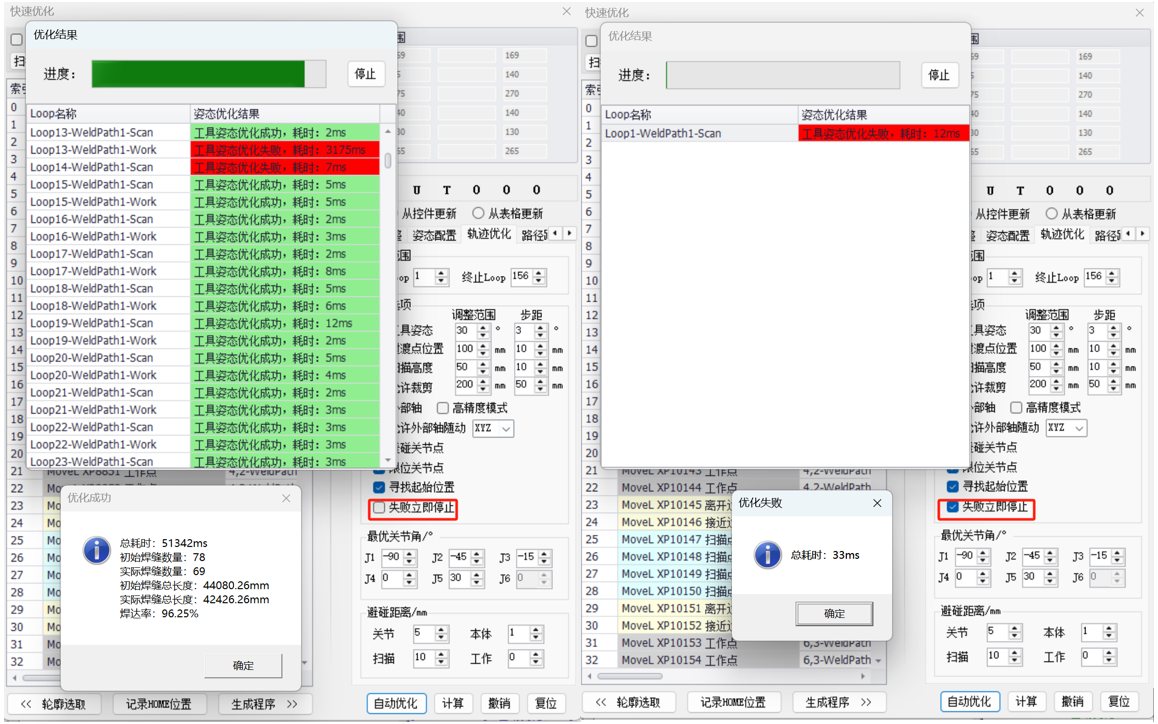Image resolution: width=1158 pixels, height=724 pixels.
Task: Uncheck 失败立即停止 in the right window
Action: (952, 507)
